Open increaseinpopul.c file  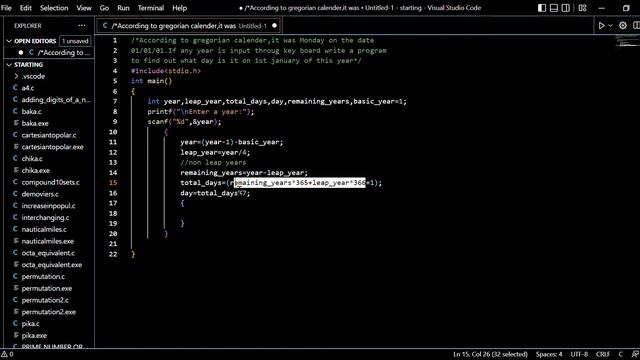pos(49,206)
